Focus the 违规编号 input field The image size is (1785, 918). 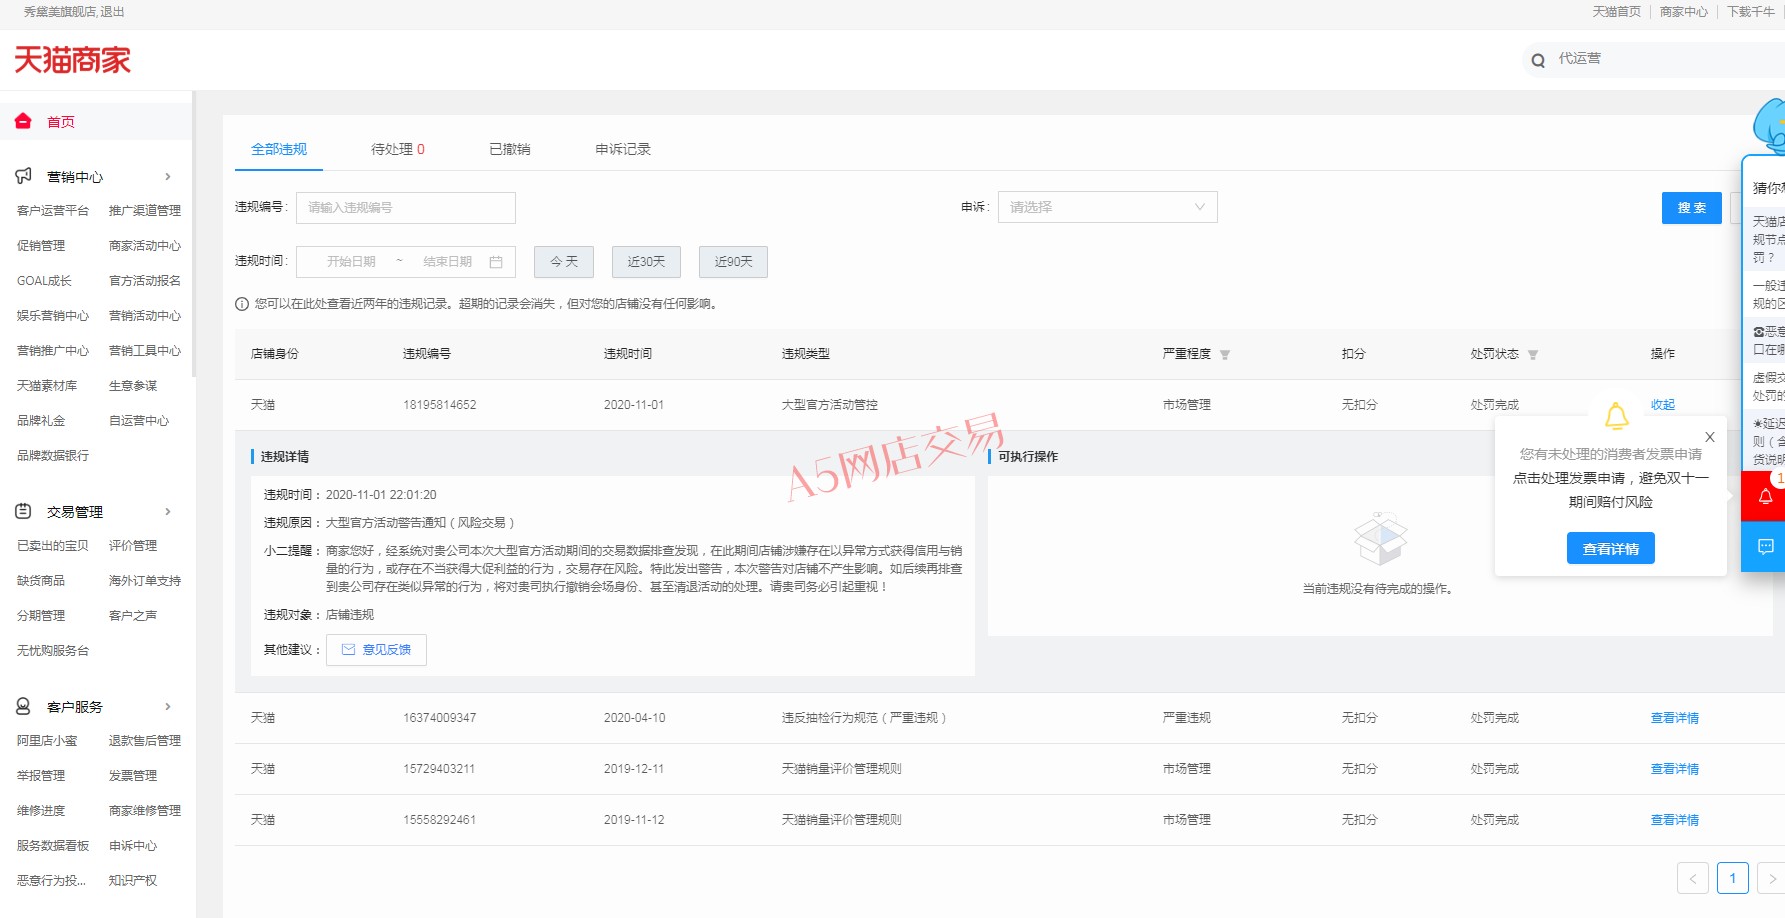click(406, 207)
